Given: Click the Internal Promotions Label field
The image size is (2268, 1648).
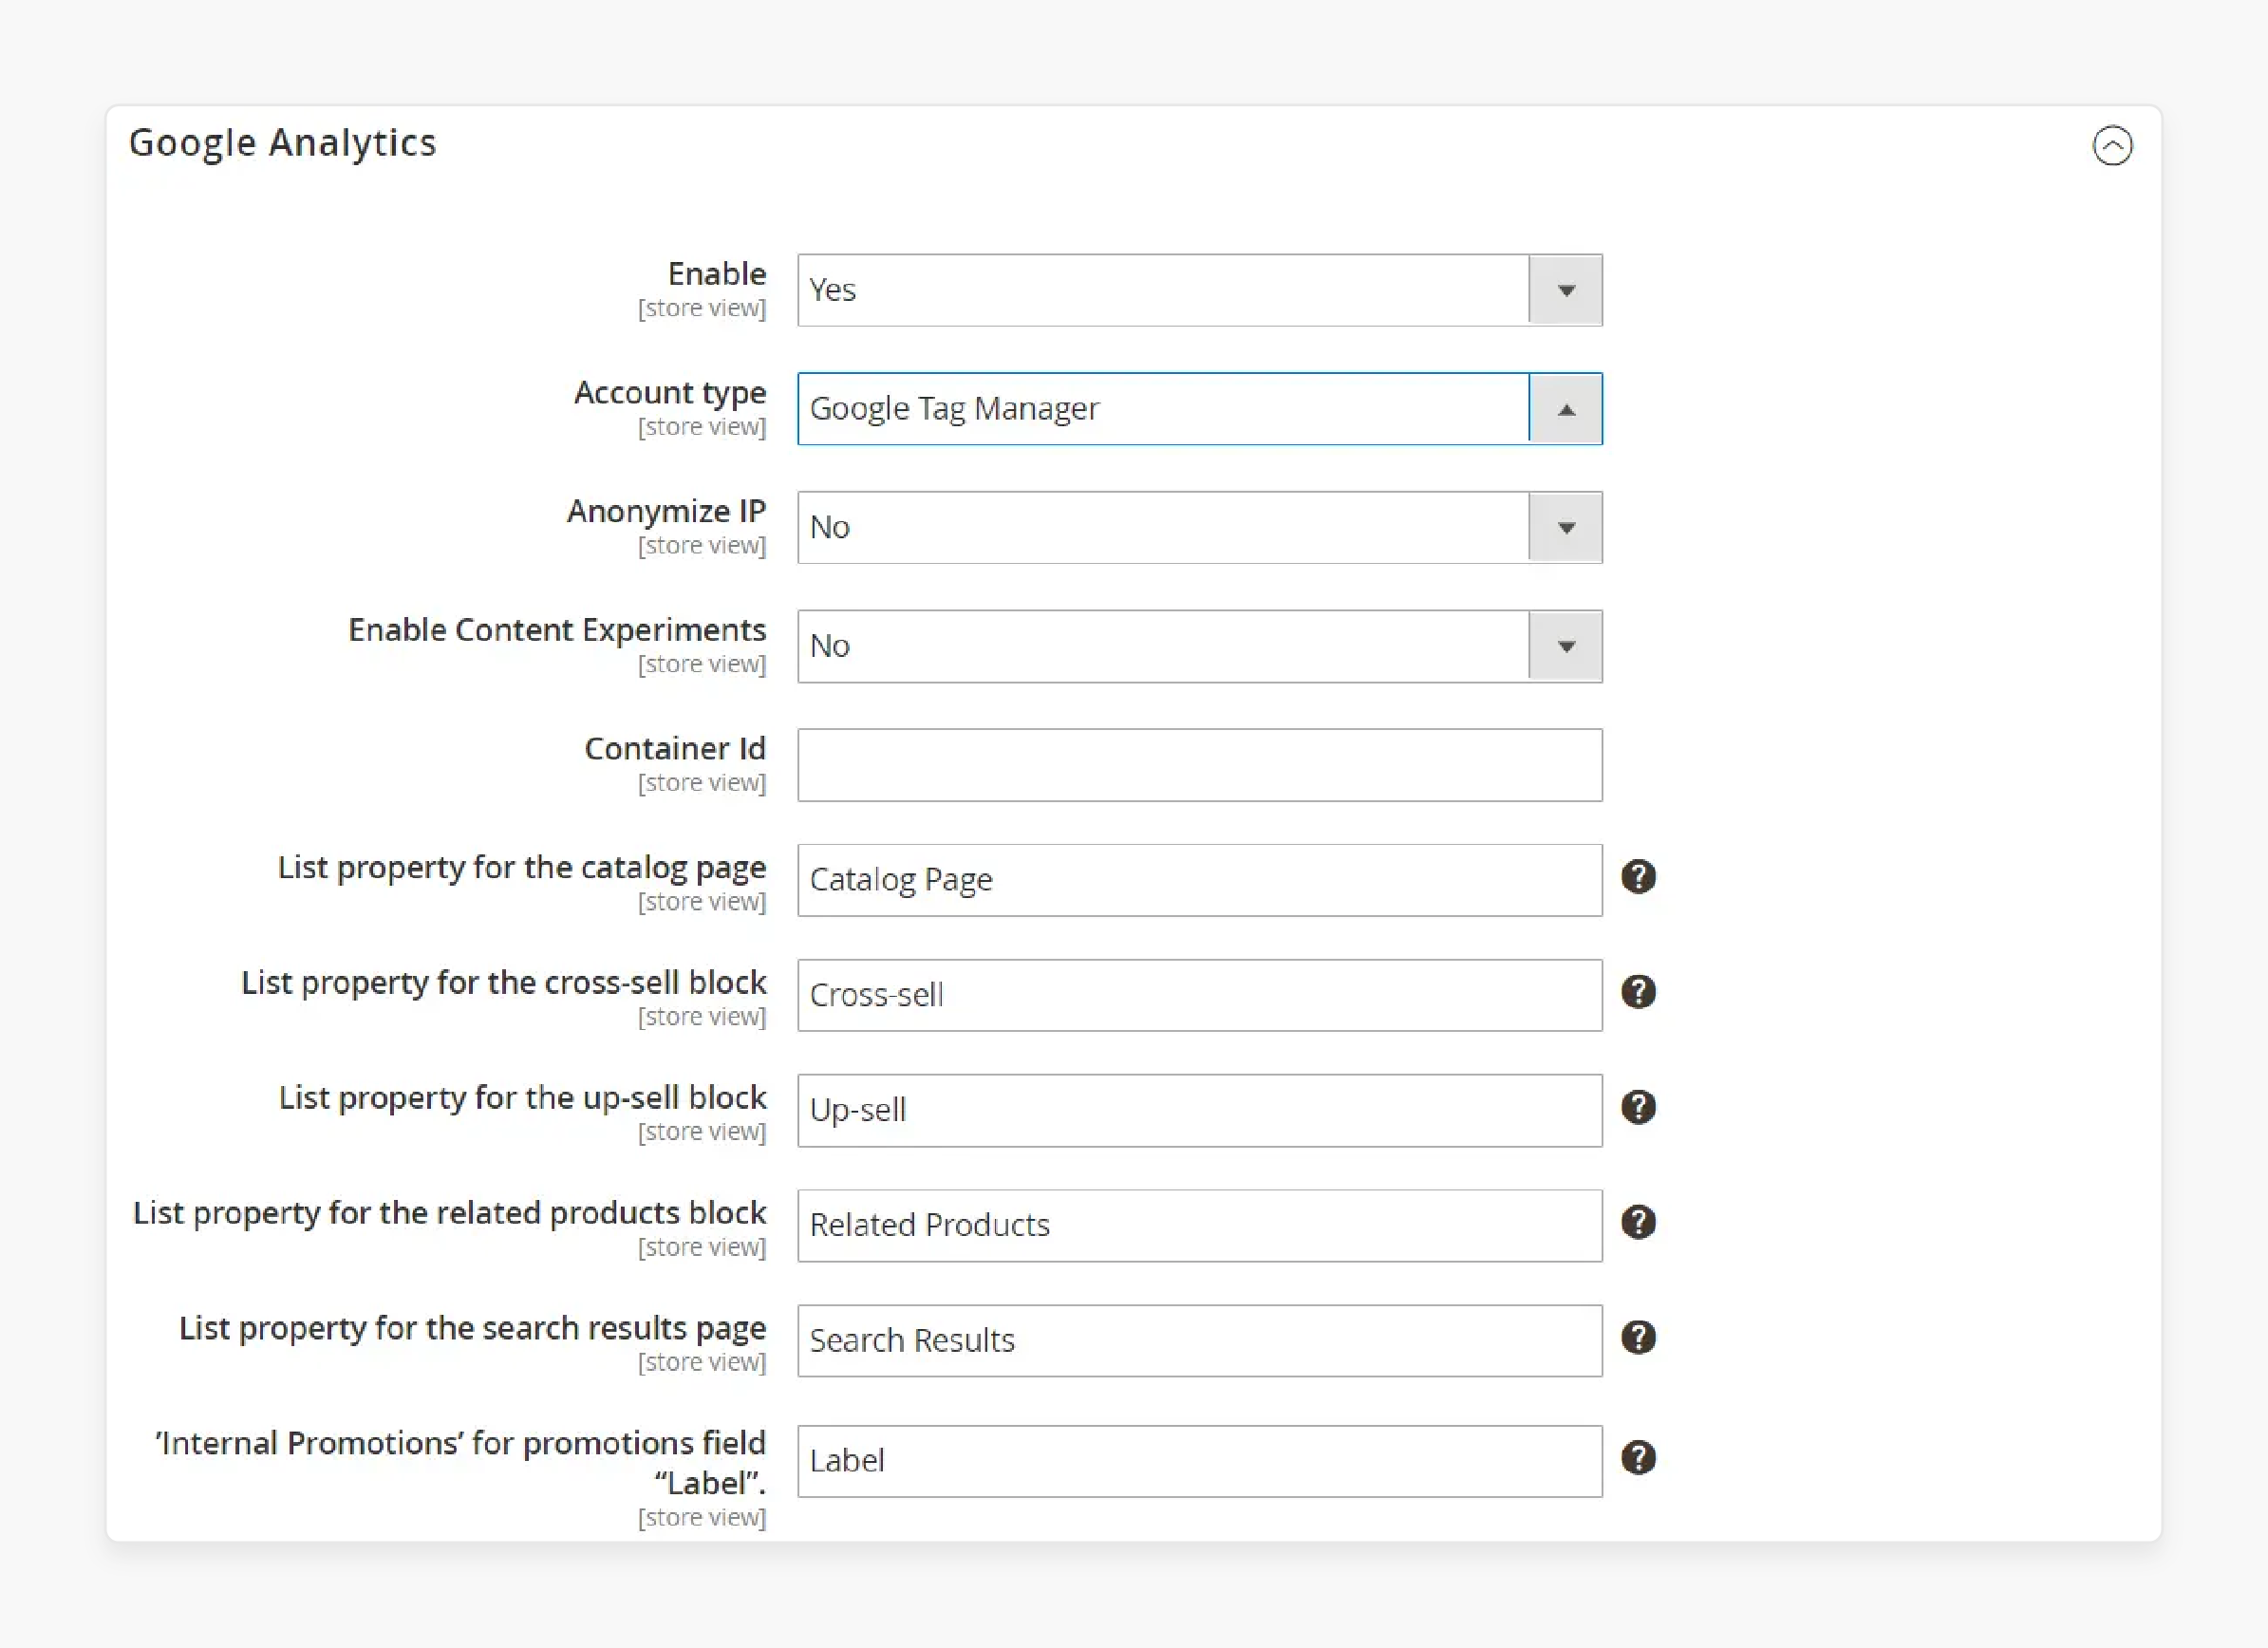Looking at the screenshot, I should click(1199, 1461).
